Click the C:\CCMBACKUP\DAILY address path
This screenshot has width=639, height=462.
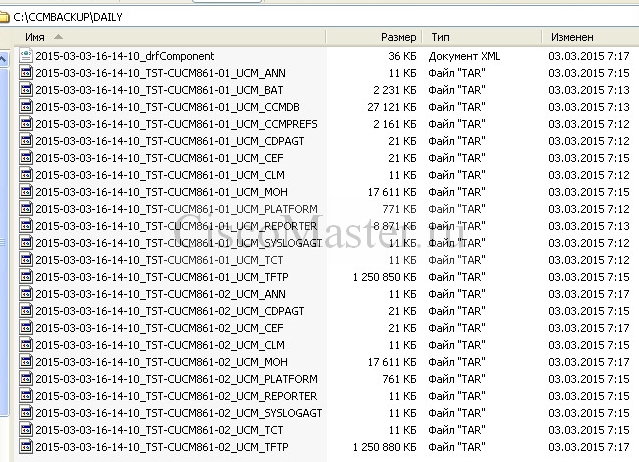click(68, 17)
